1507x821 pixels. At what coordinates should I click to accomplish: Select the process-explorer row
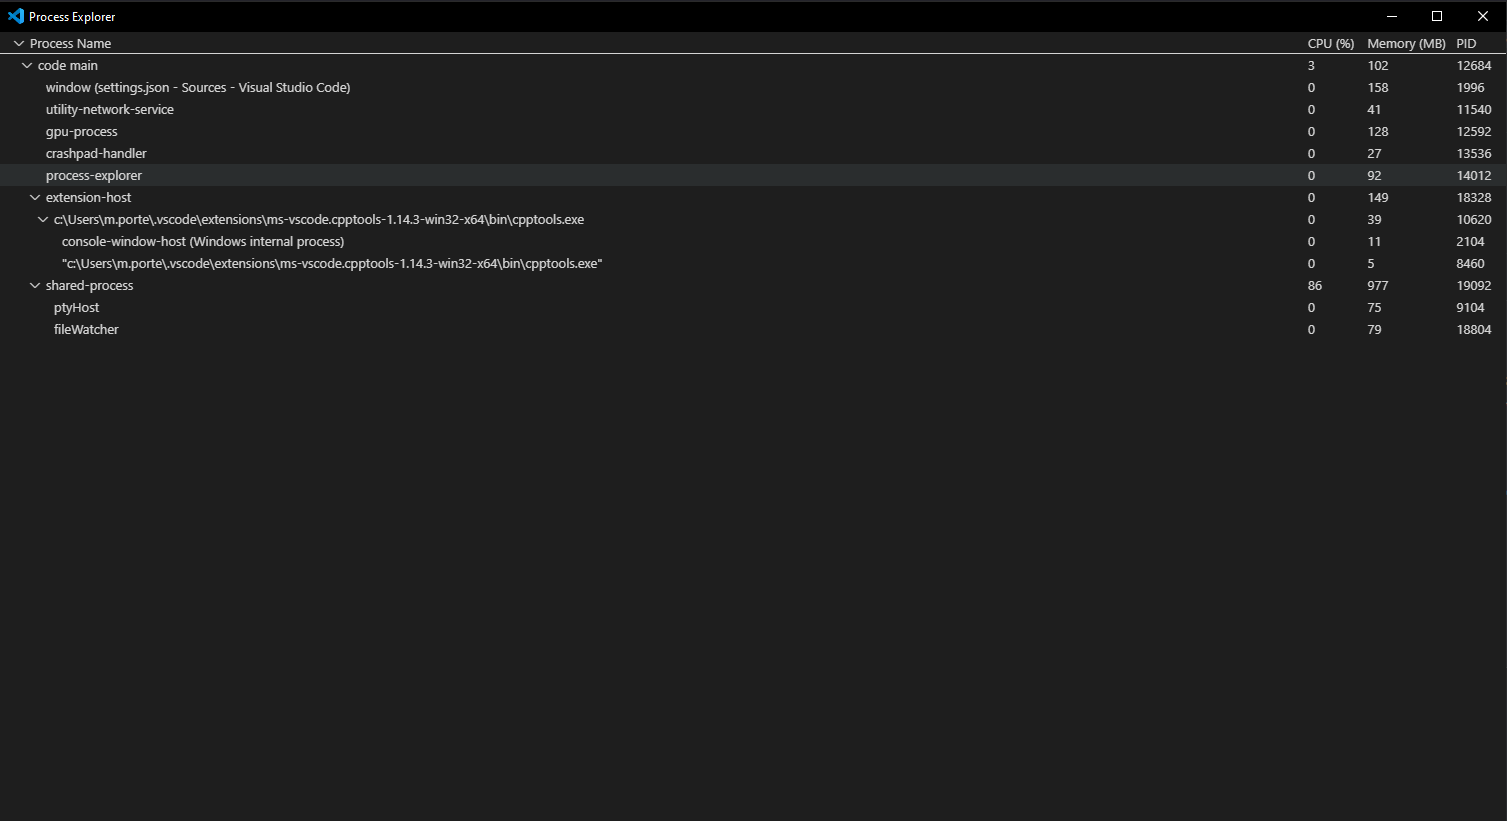pos(94,175)
